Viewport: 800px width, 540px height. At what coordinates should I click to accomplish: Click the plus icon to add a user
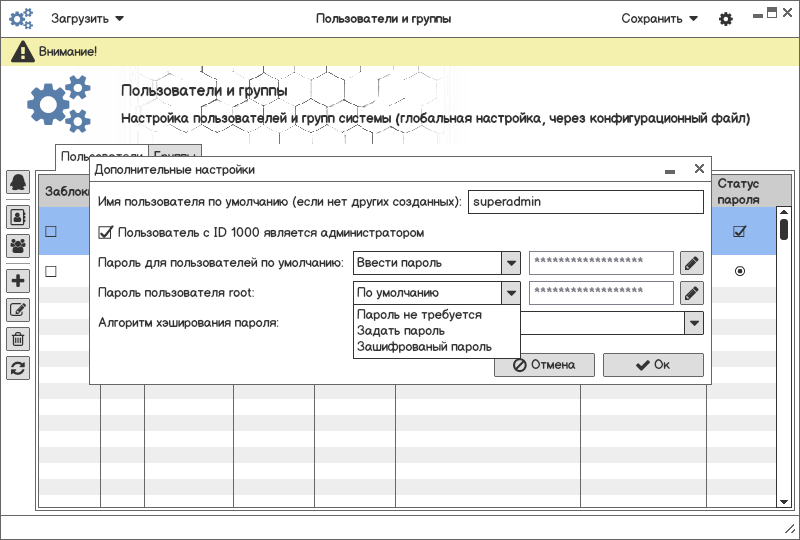(x=18, y=281)
